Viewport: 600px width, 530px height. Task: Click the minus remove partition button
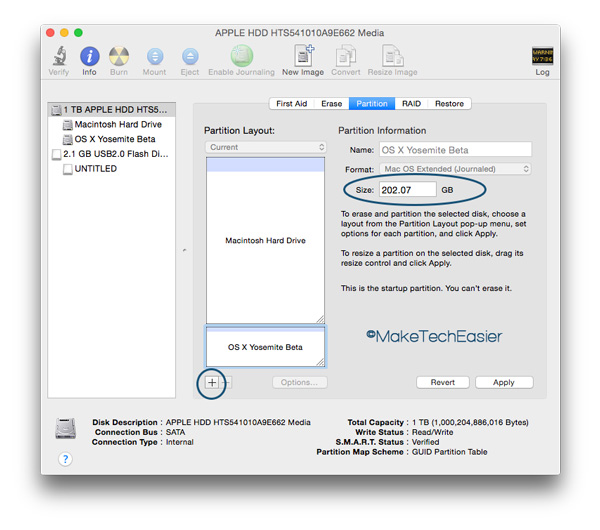[225, 382]
